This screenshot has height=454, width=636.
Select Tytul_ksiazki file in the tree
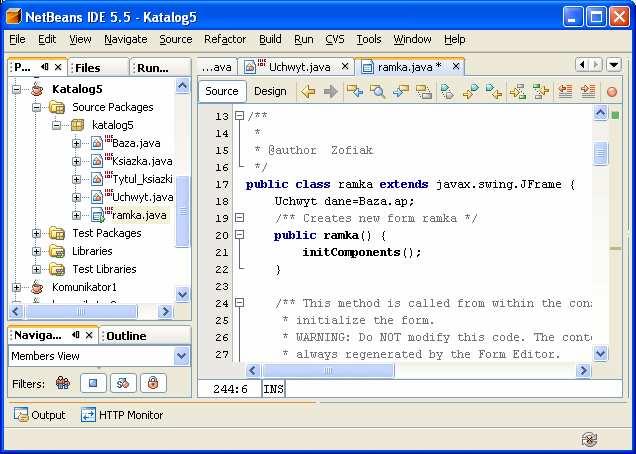tap(142, 179)
